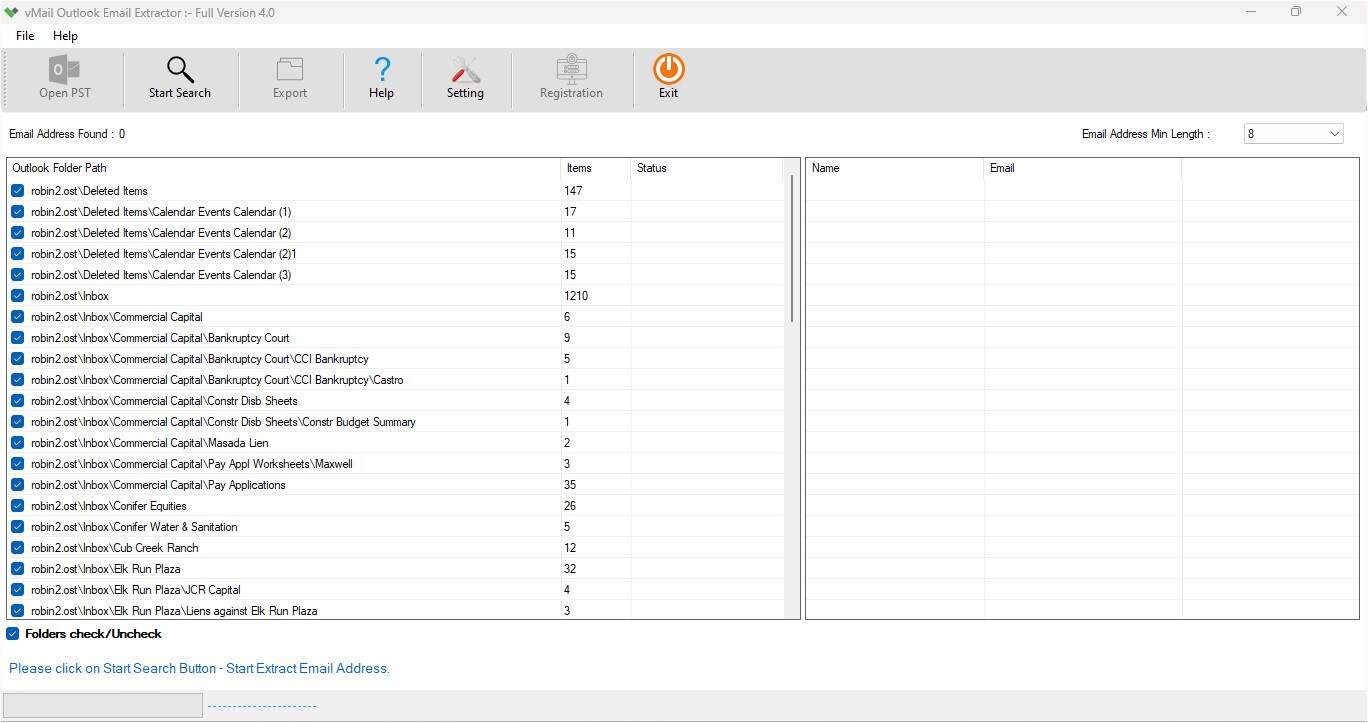The height and width of the screenshot is (723, 1368).
Task: Select the Constr Disb Sheets row text
Action: 164,401
